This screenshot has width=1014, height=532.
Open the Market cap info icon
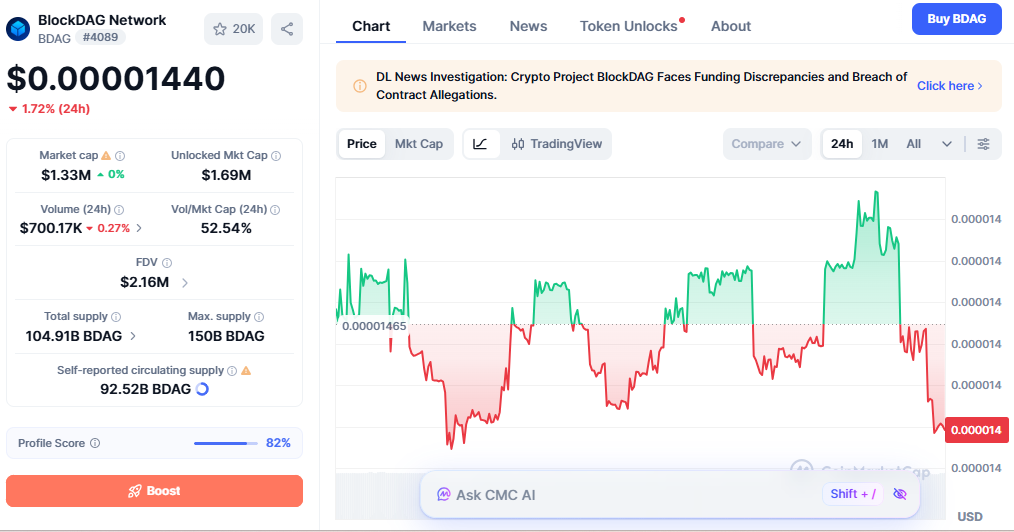click(x=120, y=156)
